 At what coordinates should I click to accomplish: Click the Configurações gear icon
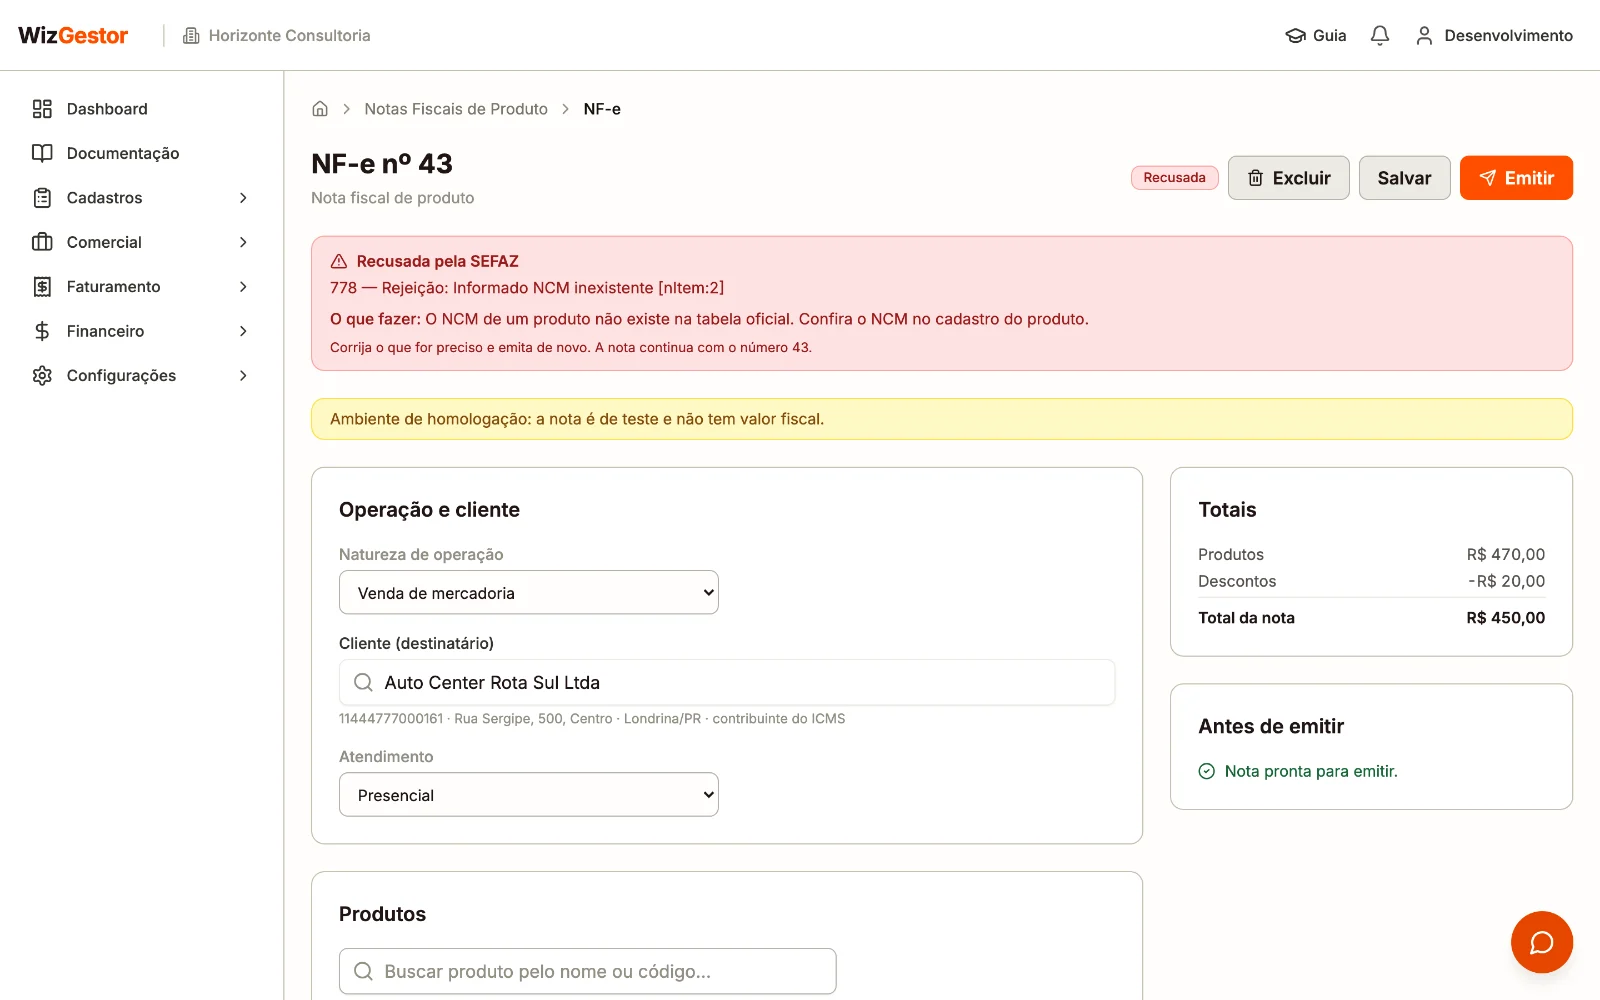click(42, 375)
